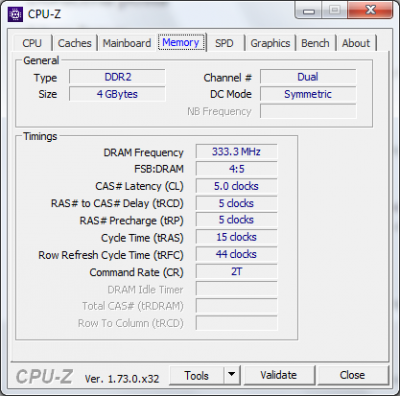
Task: Click the Command Rate 2T field
Action: pos(236,272)
